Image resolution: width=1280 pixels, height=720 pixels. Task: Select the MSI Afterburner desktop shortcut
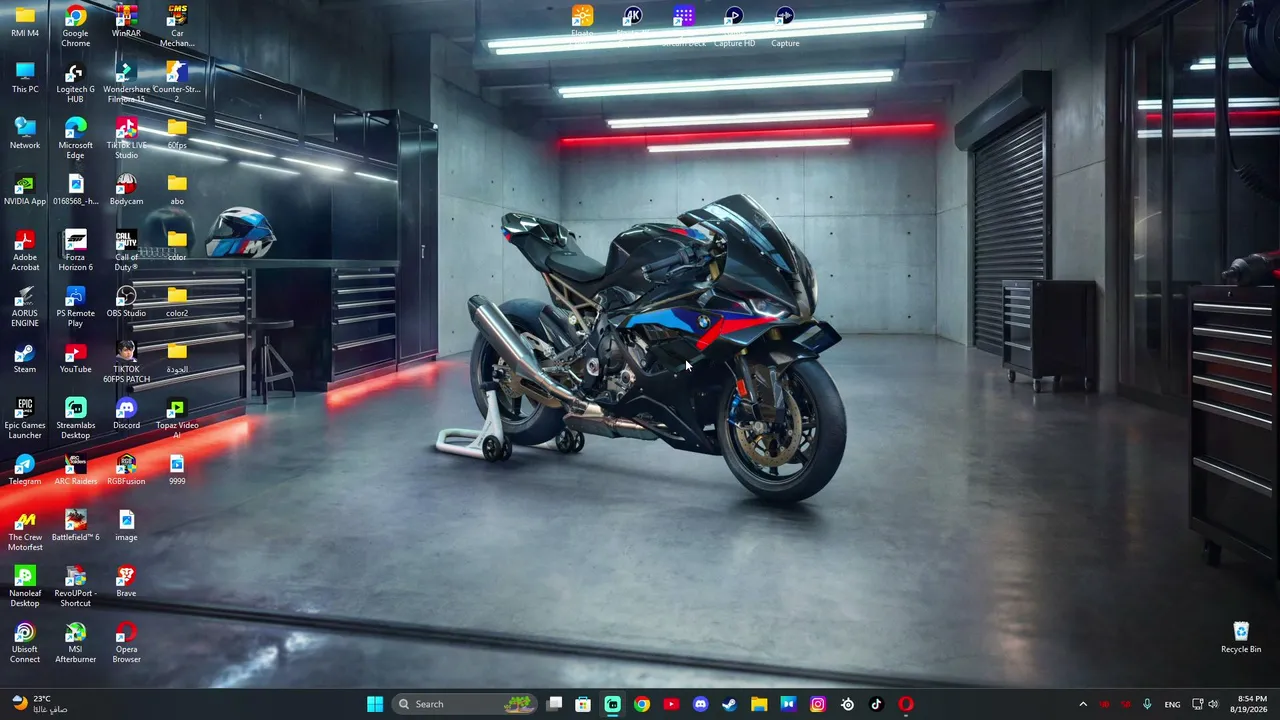[x=75, y=642]
